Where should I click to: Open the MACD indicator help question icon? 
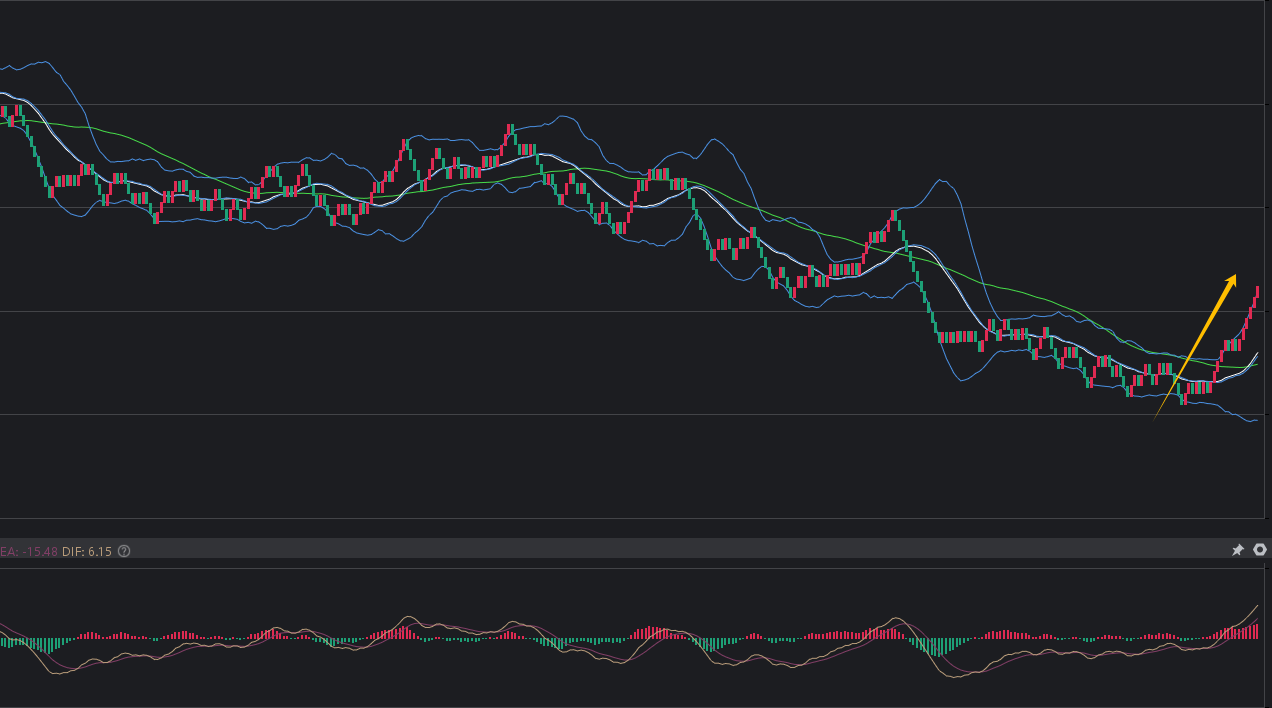(x=124, y=551)
